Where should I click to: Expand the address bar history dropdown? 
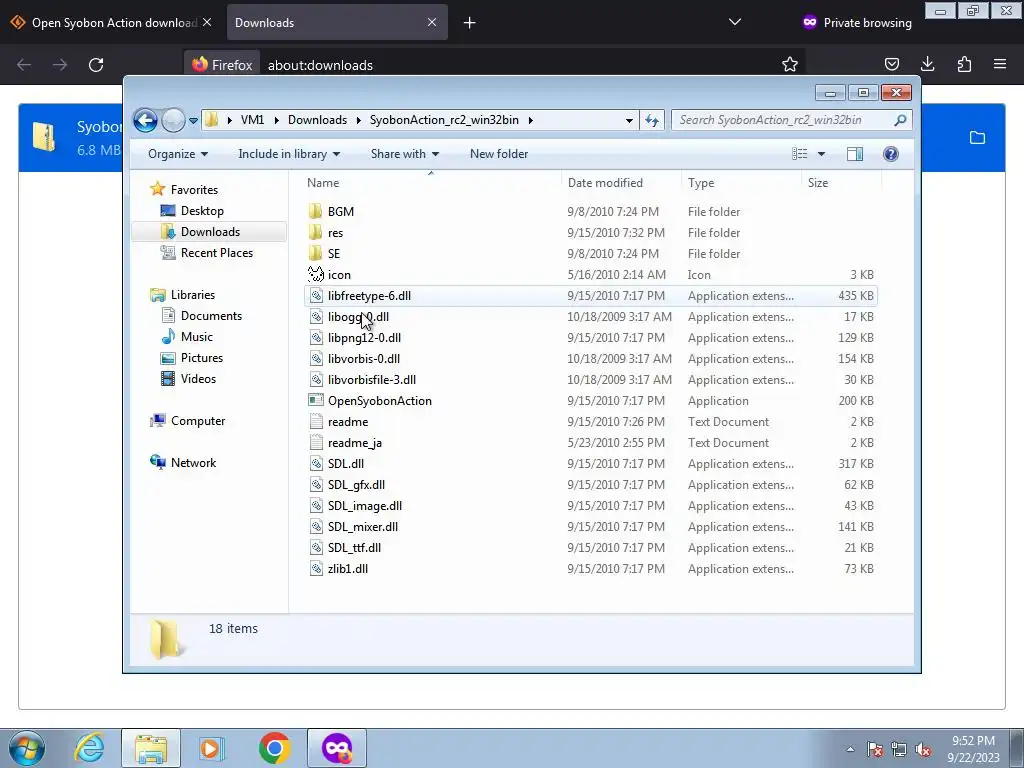click(x=629, y=120)
